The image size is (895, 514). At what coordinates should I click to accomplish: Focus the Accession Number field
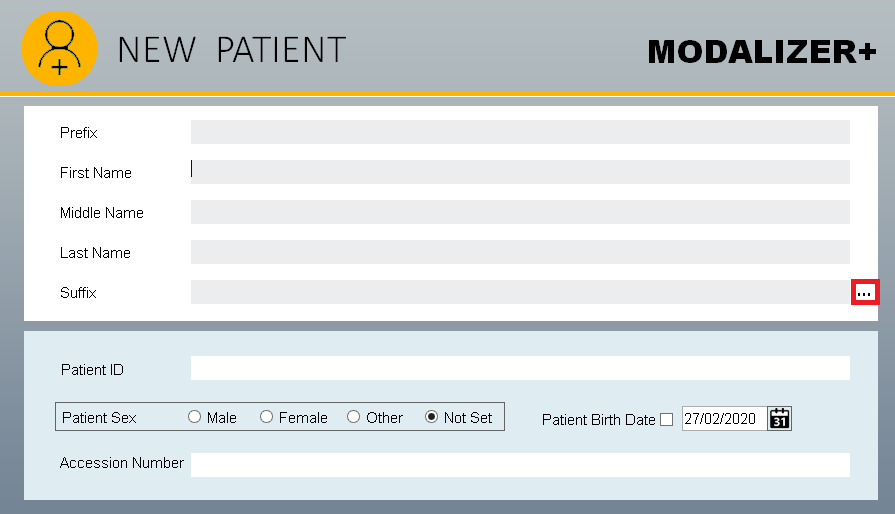point(520,464)
